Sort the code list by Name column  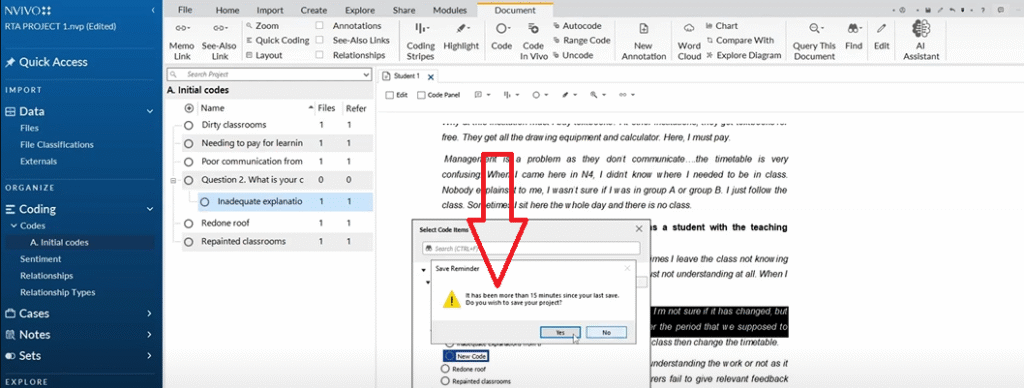pyautogui.click(x=213, y=108)
